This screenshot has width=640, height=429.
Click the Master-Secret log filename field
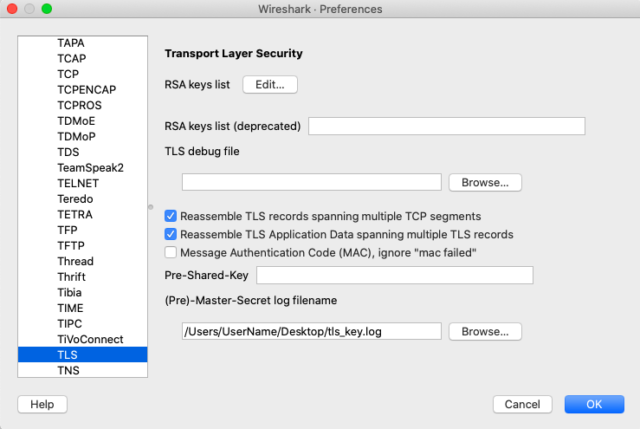(311, 331)
